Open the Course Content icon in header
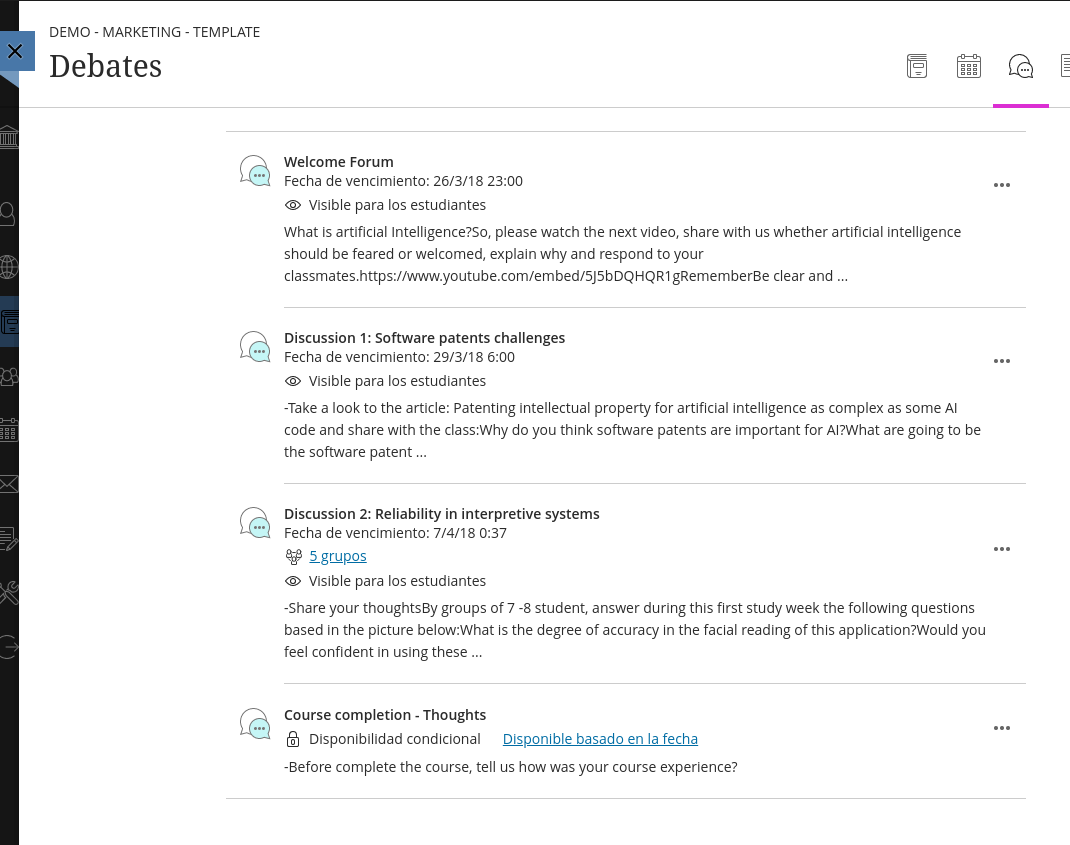The width and height of the screenshot is (1070, 845). (x=917, y=66)
